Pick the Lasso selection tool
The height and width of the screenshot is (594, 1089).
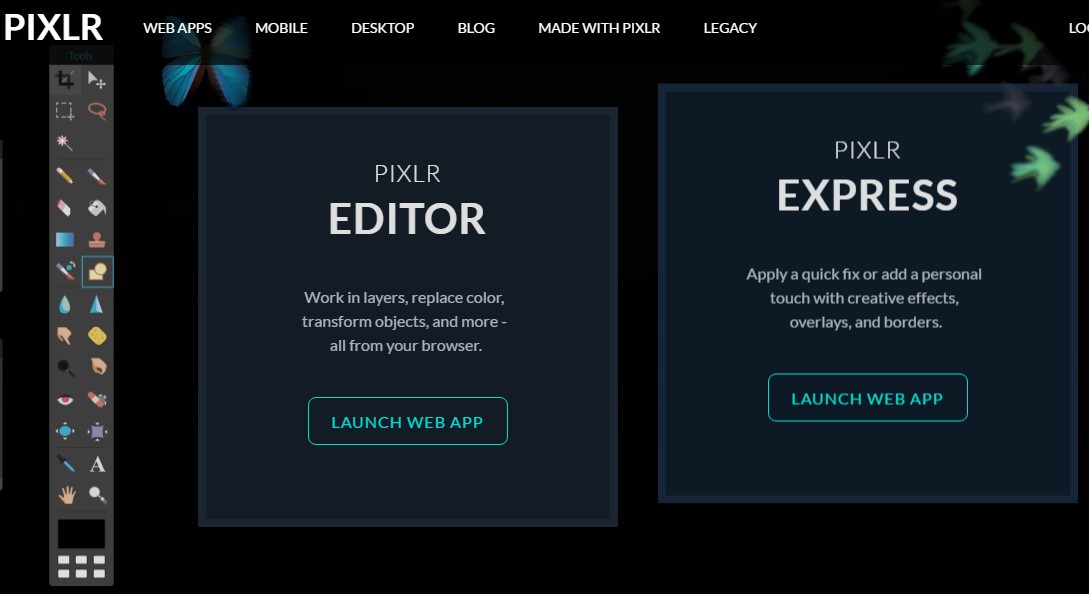click(97, 110)
